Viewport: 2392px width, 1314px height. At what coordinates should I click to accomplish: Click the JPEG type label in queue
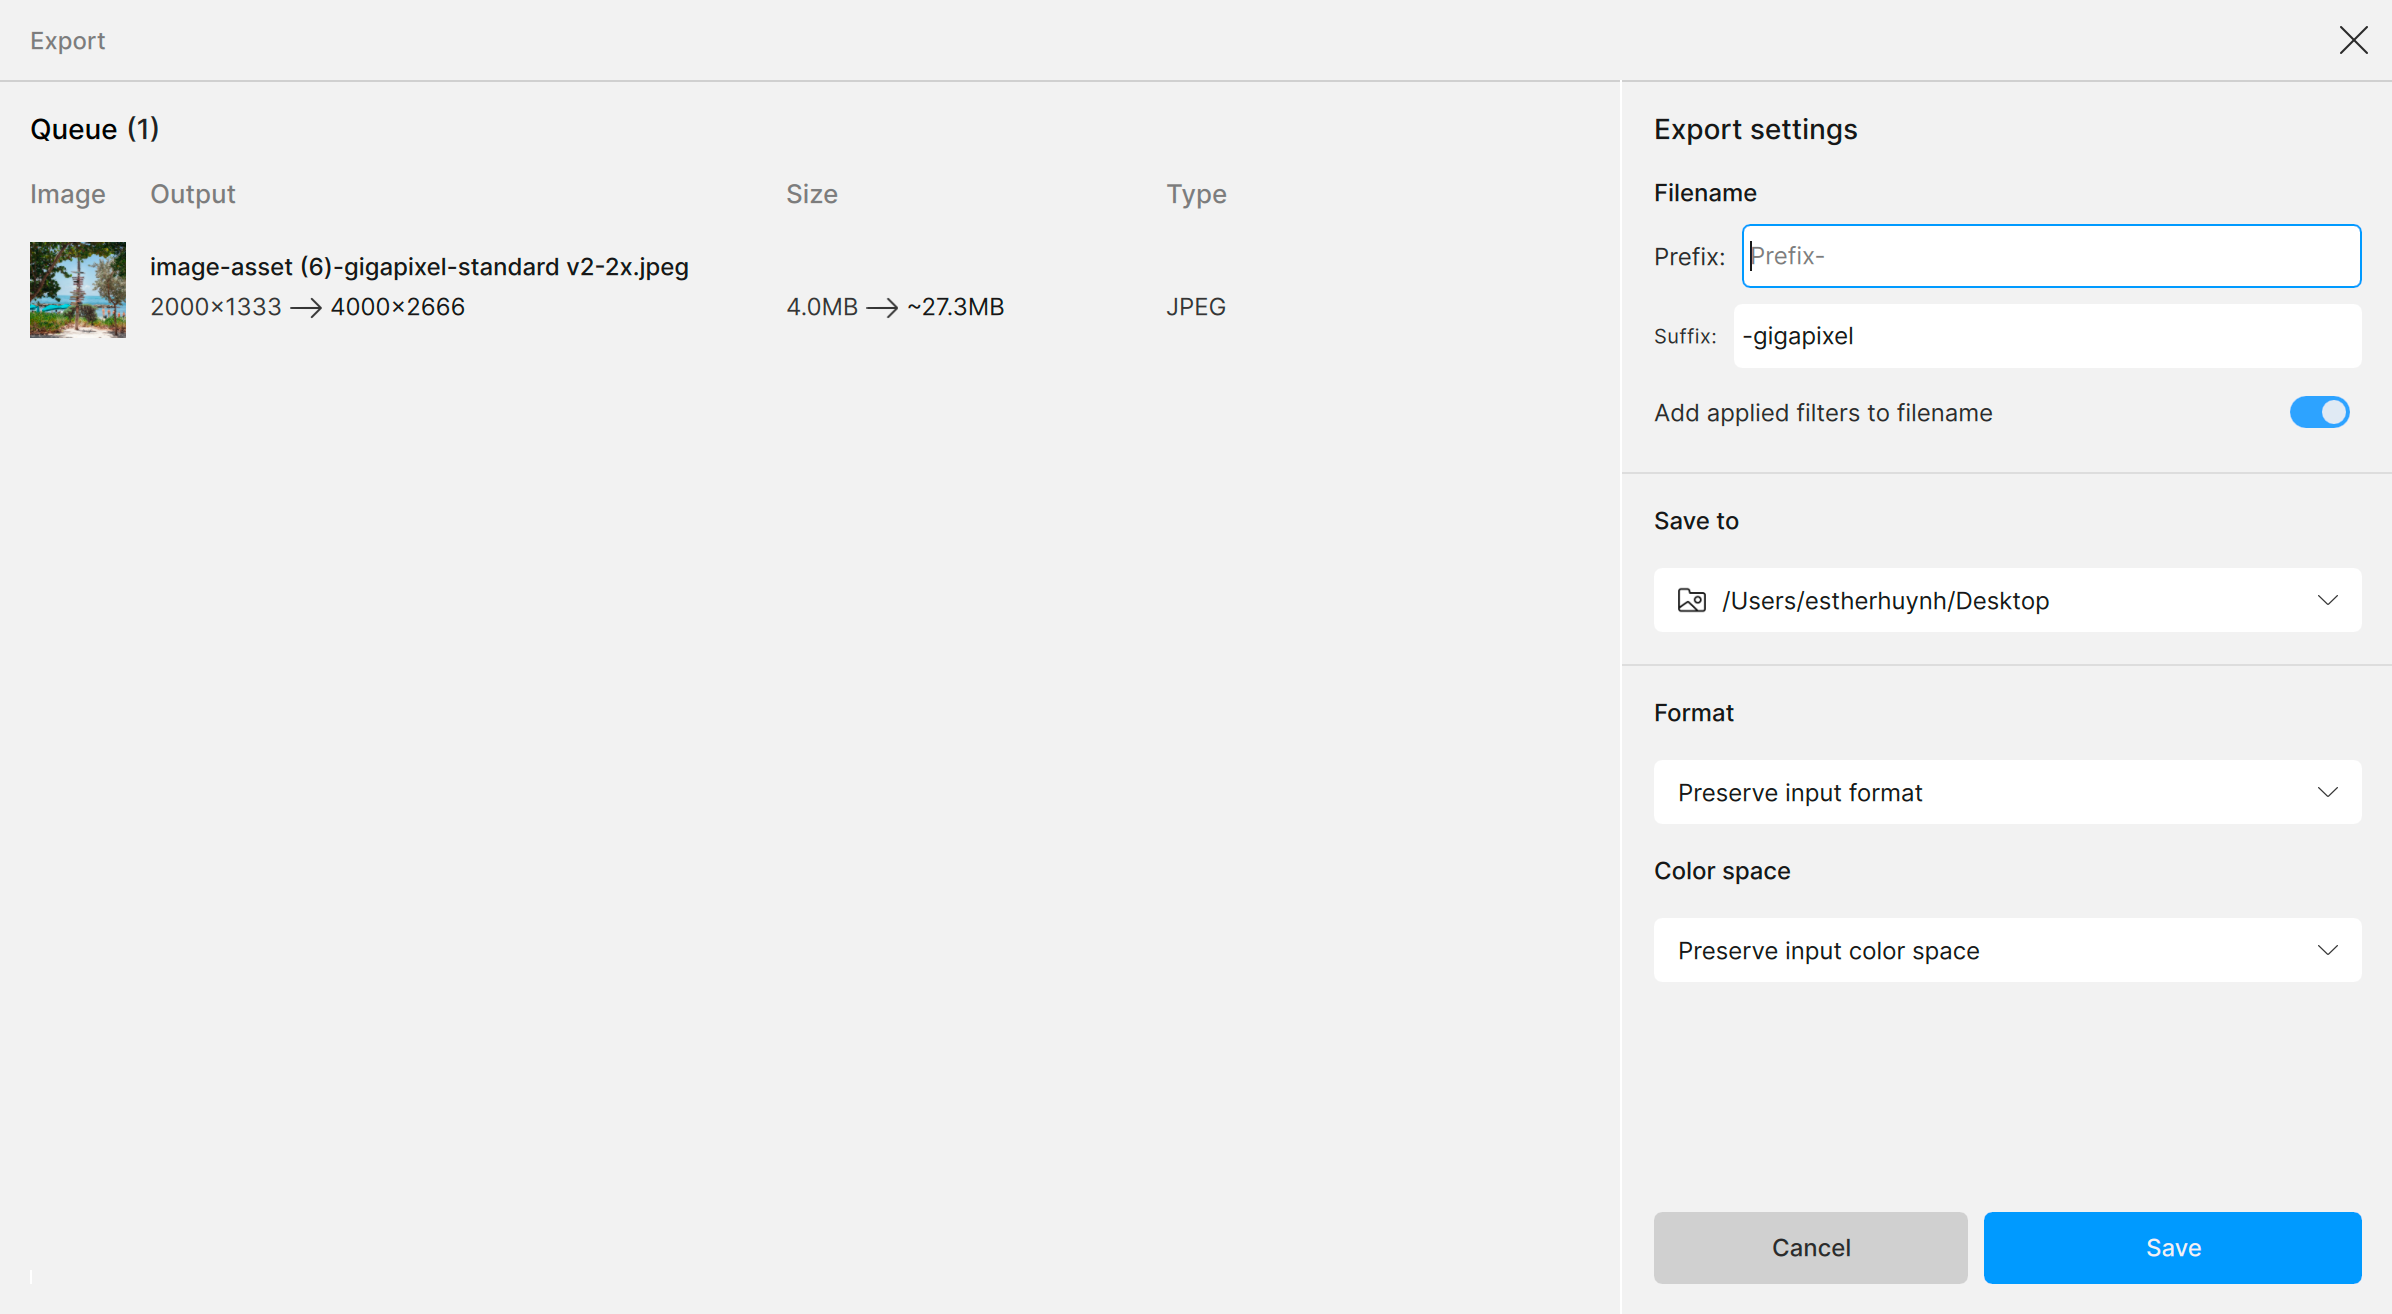[x=1195, y=307]
